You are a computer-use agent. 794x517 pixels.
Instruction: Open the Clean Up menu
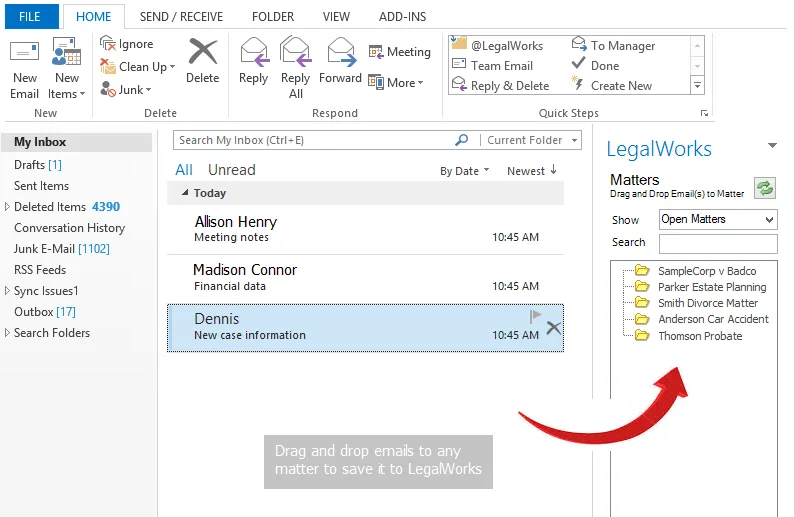click(138, 67)
